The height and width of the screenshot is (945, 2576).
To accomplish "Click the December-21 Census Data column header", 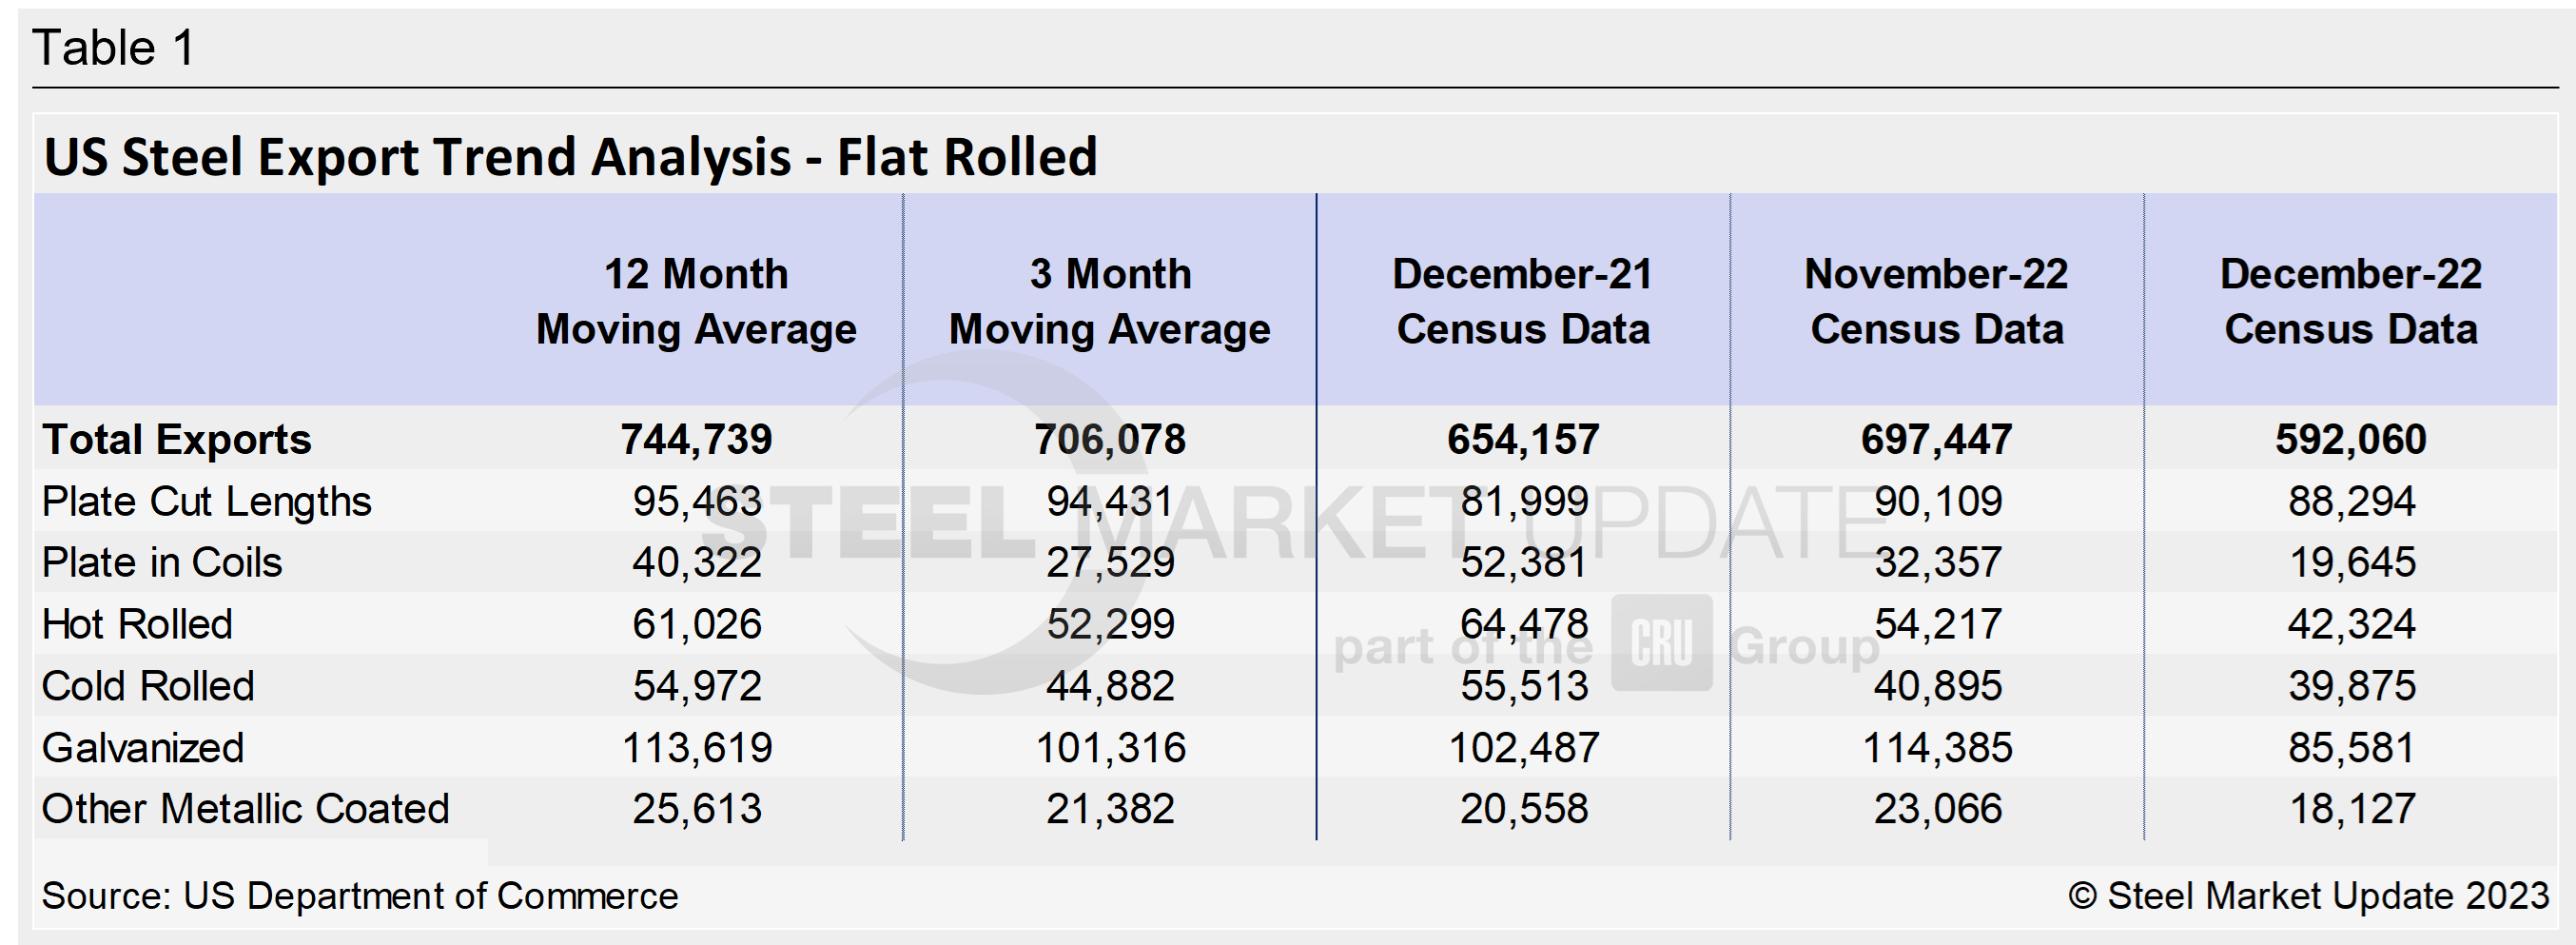I will (1522, 301).
